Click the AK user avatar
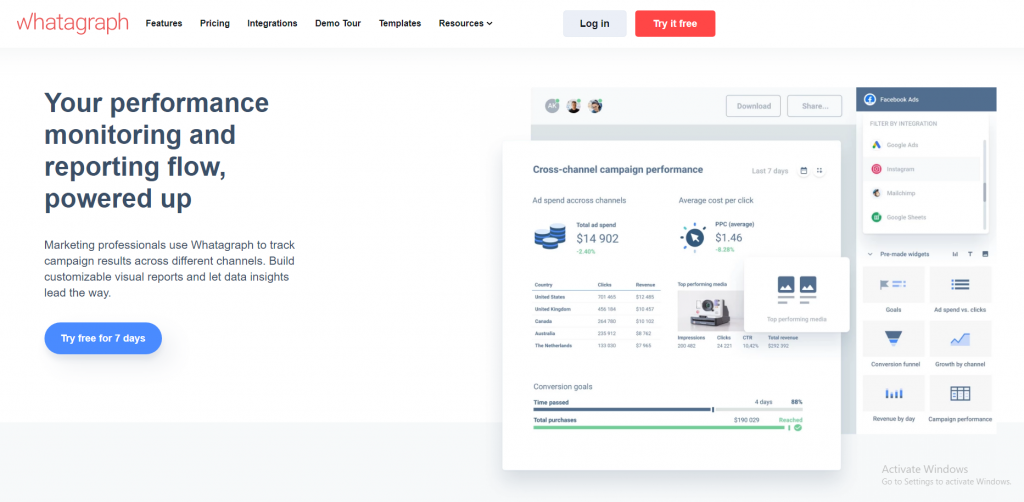This screenshot has width=1024, height=502. [x=552, y=106]
